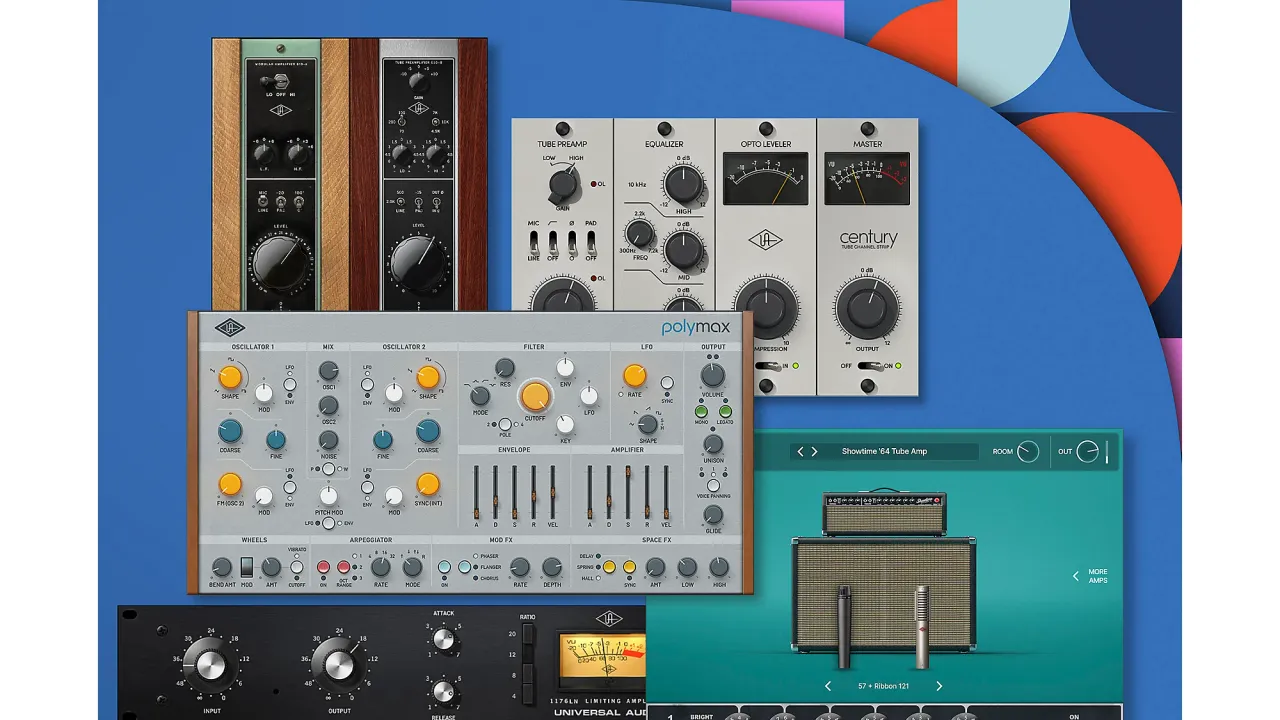The height and width of the screenshot is (720, 1280).
Task: Click Oscillator 1 orange SHAPE knob
Action: [230, 377]
